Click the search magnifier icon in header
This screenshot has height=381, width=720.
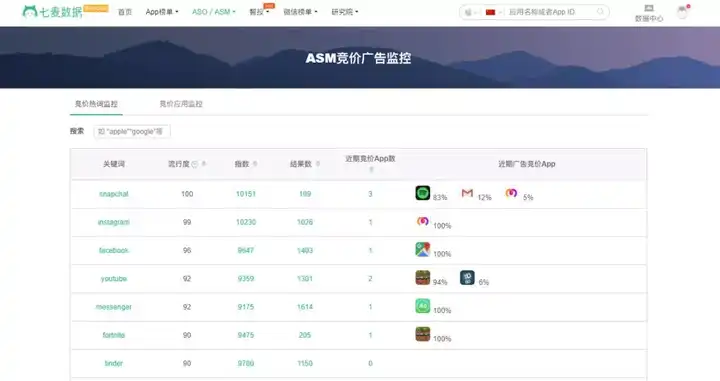(x=600, y=12)
